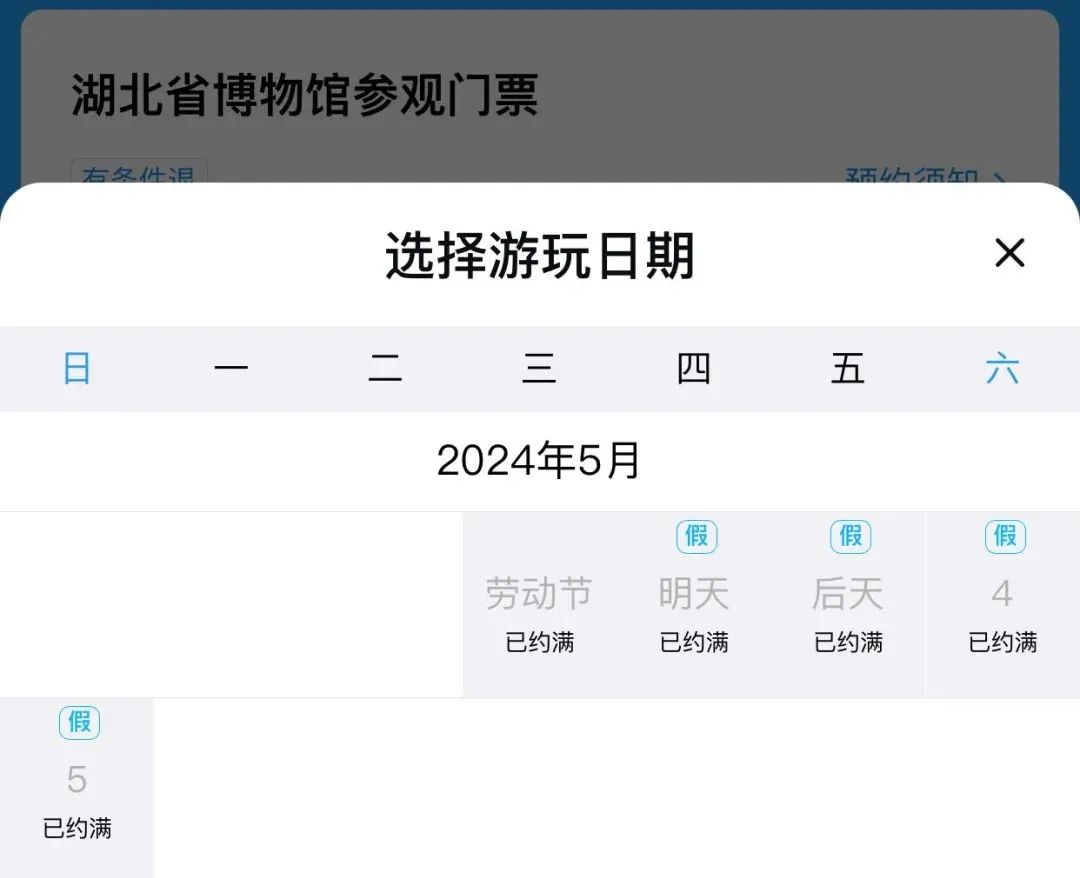Image resolution: width=1080 pixels, height=878 pixels.
Task: Close the date selection sheet
Action: pyautogui.click(x=1010, y=253)
